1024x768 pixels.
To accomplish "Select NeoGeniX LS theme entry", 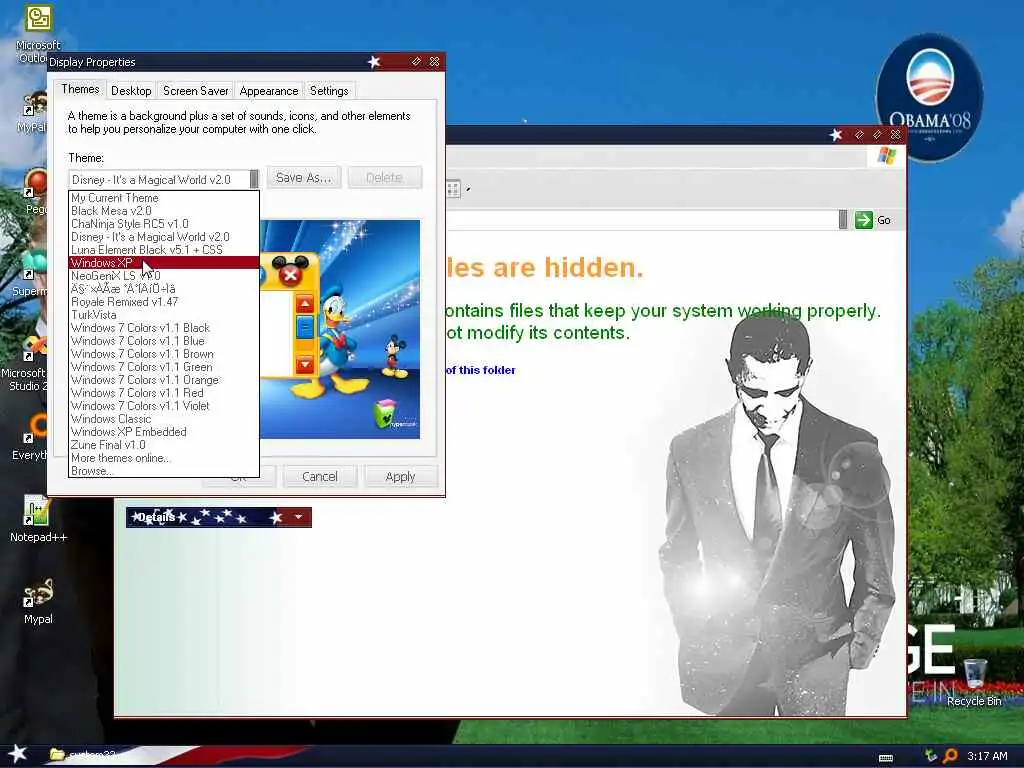I will click(164, 276).
